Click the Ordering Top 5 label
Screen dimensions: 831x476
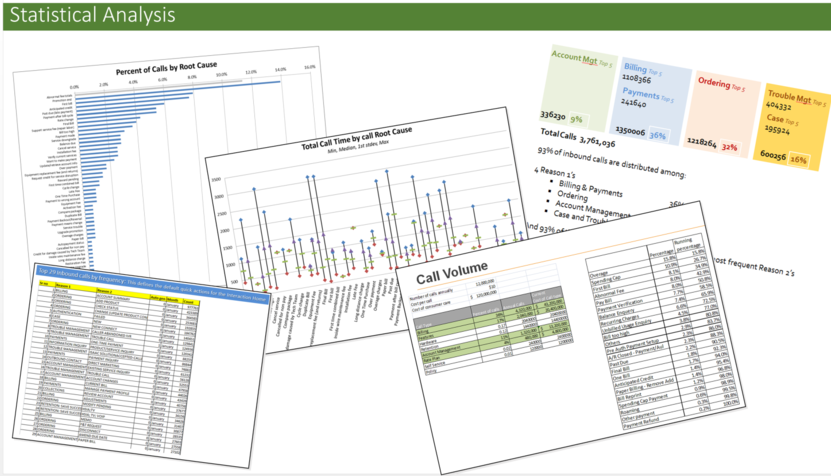721,84
